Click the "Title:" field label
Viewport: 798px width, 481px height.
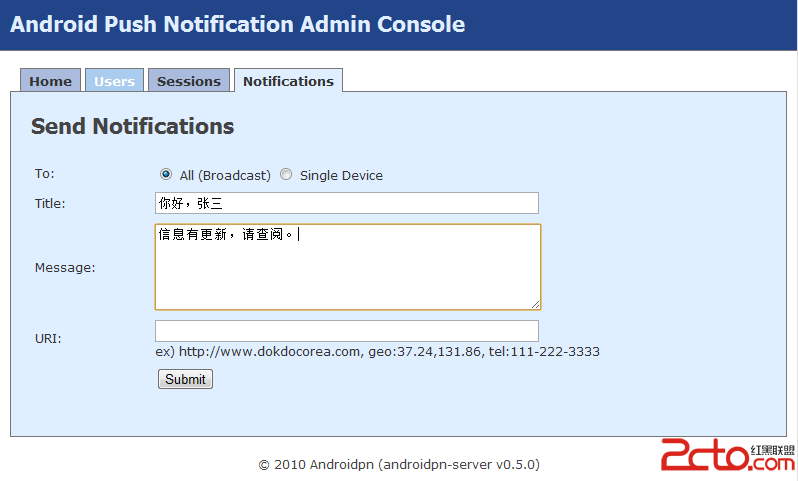click(x=50, y=204)
